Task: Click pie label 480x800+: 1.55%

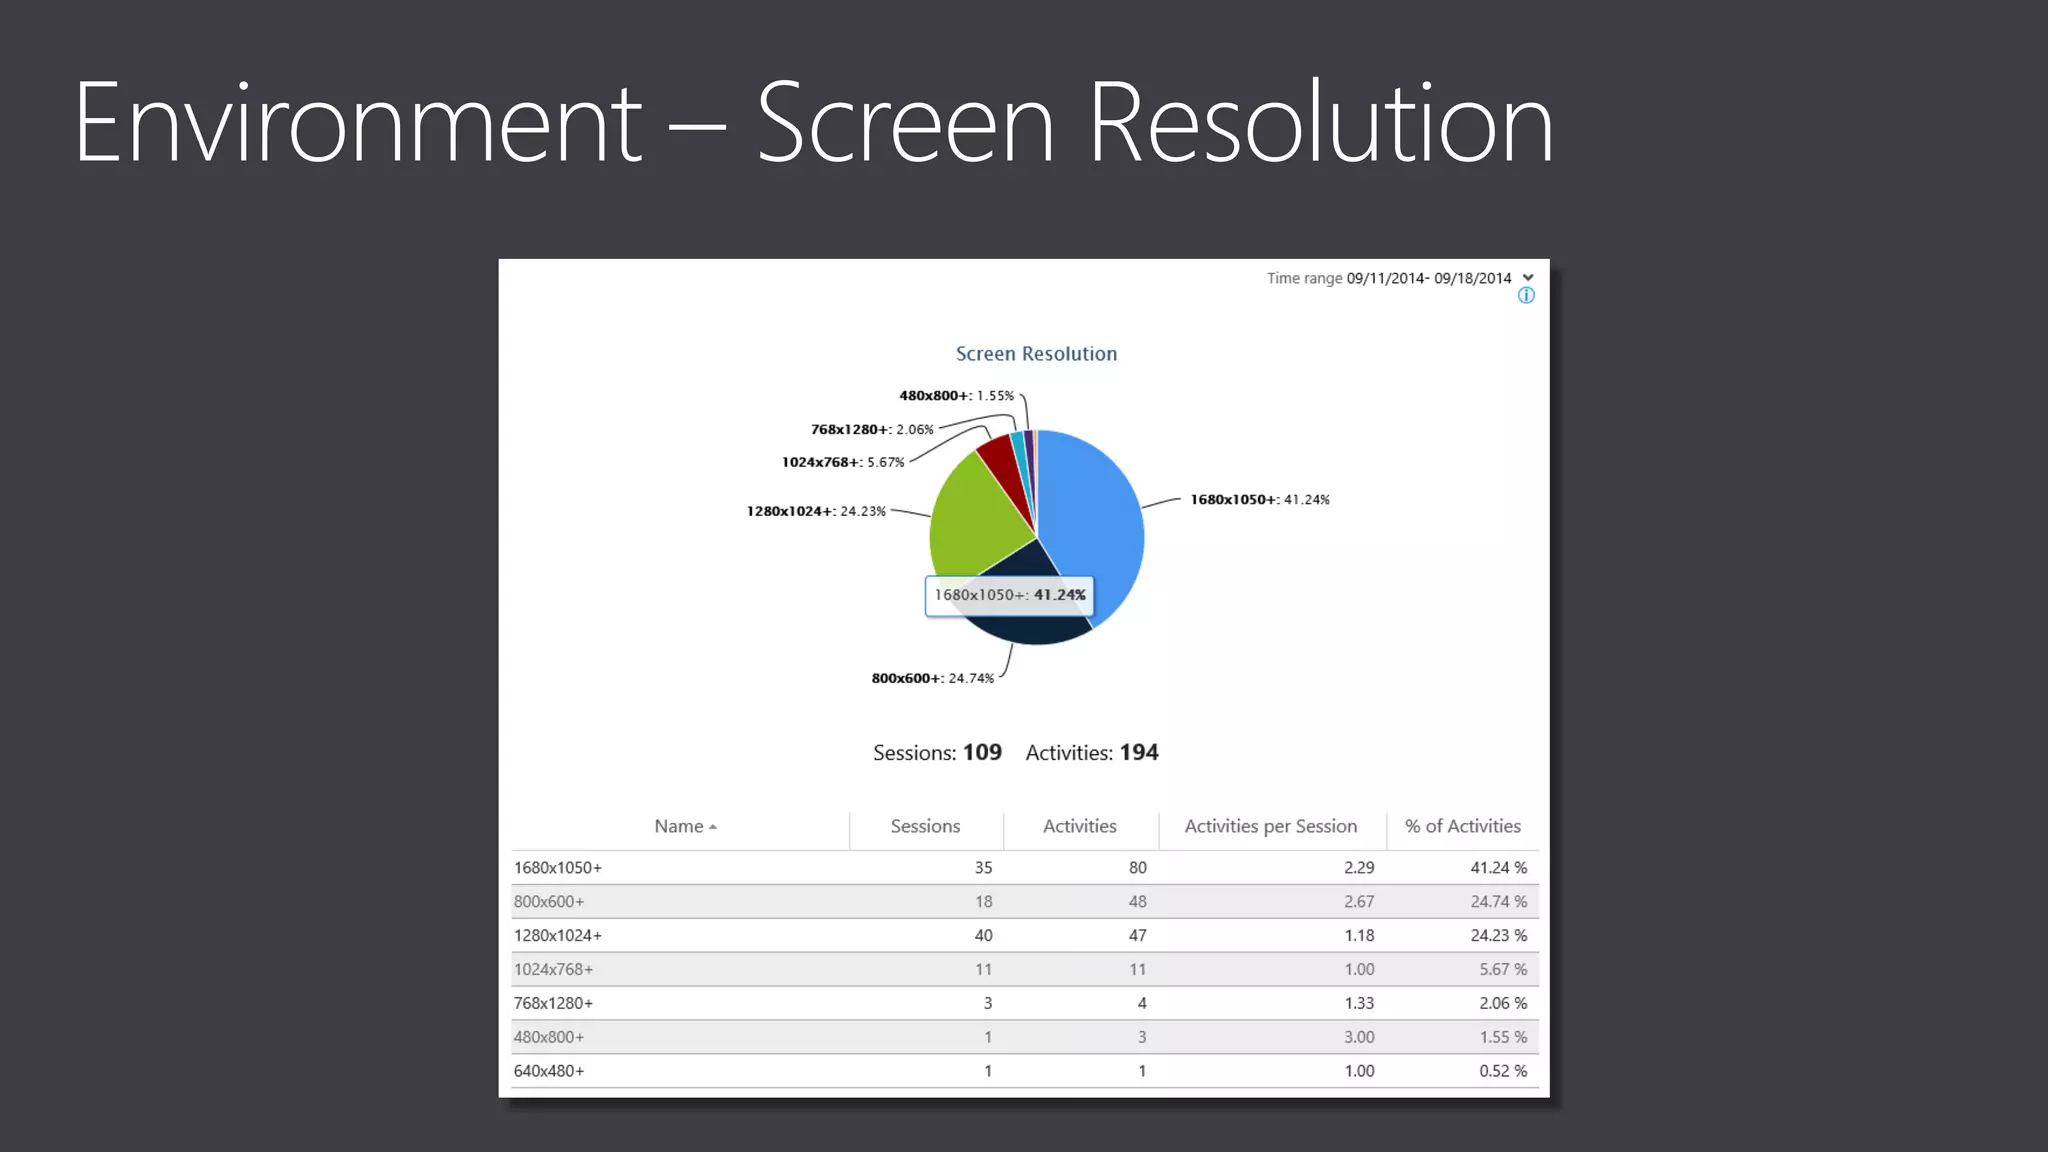Action: coord(956,396)
